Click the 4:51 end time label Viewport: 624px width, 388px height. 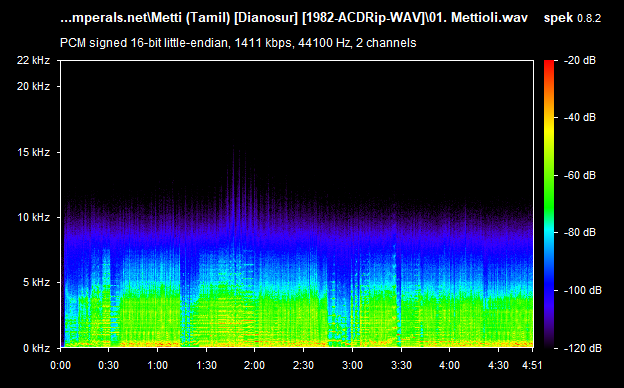532,365
